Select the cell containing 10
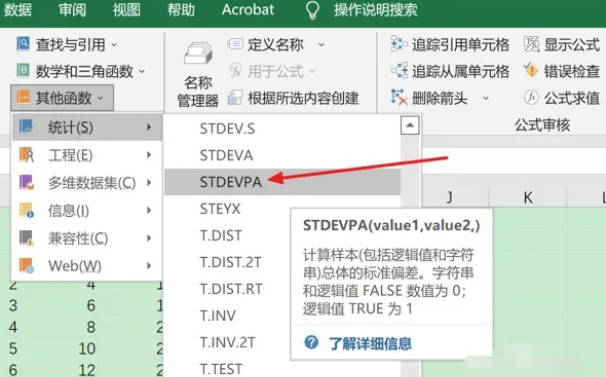The height and width of the screenshot is (377, 606). point(87,348)
